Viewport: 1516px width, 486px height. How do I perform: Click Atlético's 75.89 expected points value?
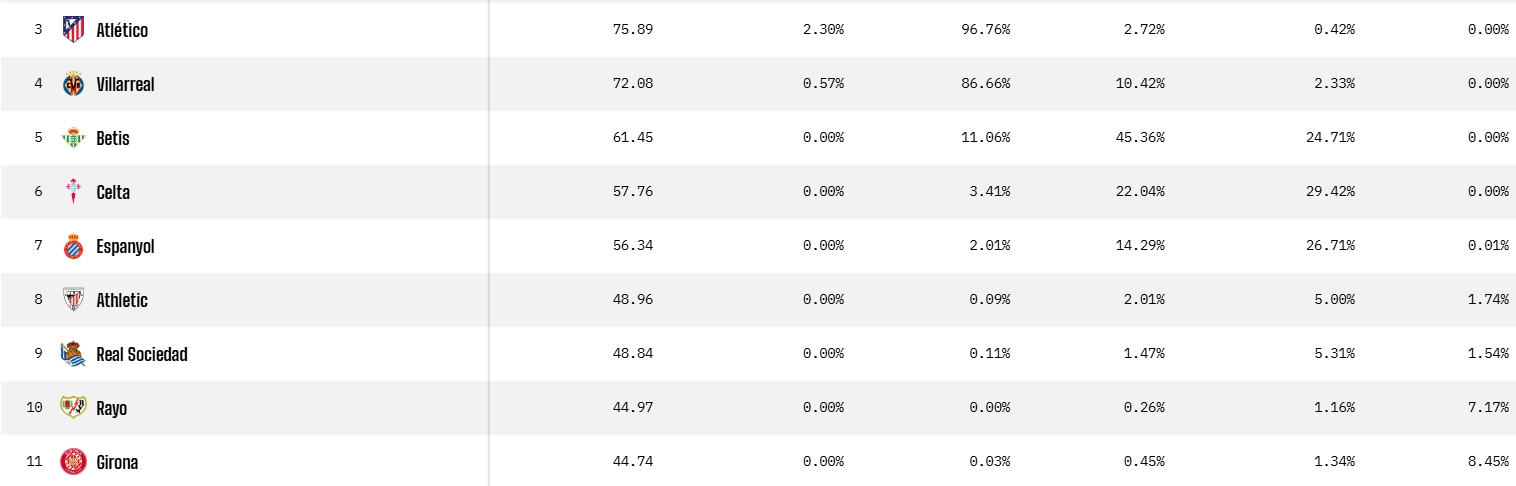pos(632,30)
